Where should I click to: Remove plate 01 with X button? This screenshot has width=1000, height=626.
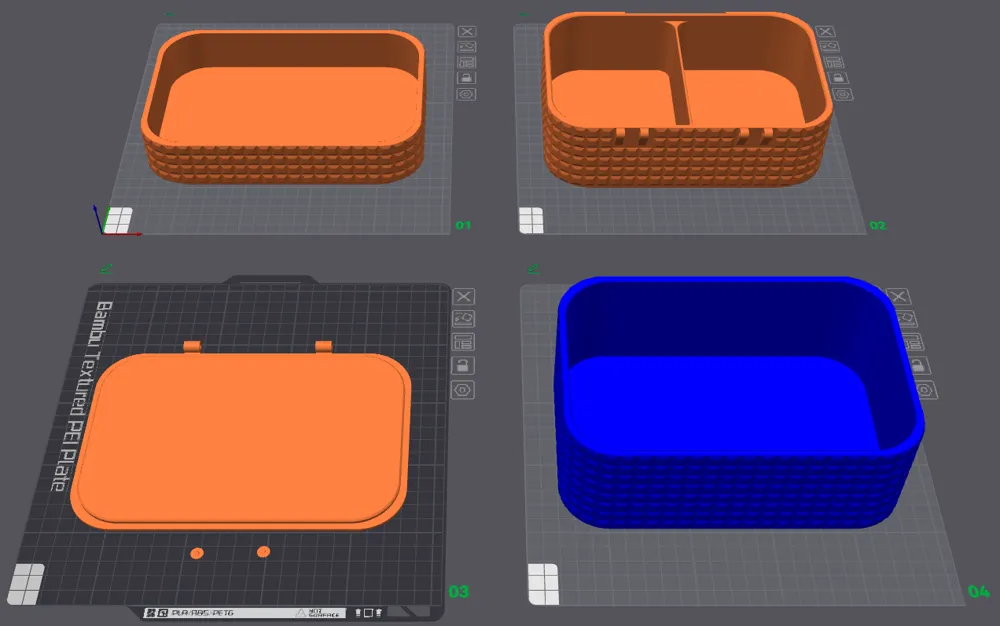pyautogui.click(x=467, y=31)
